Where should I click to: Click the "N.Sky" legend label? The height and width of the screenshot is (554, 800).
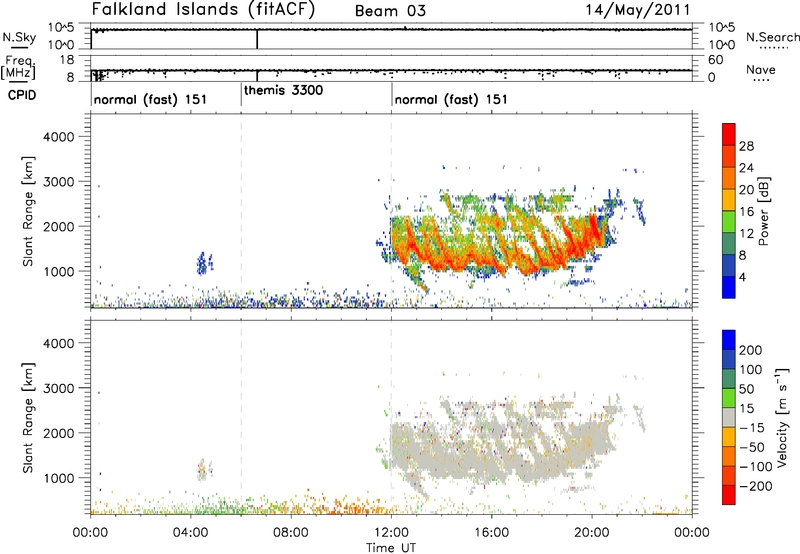click(x=19, y=37)
